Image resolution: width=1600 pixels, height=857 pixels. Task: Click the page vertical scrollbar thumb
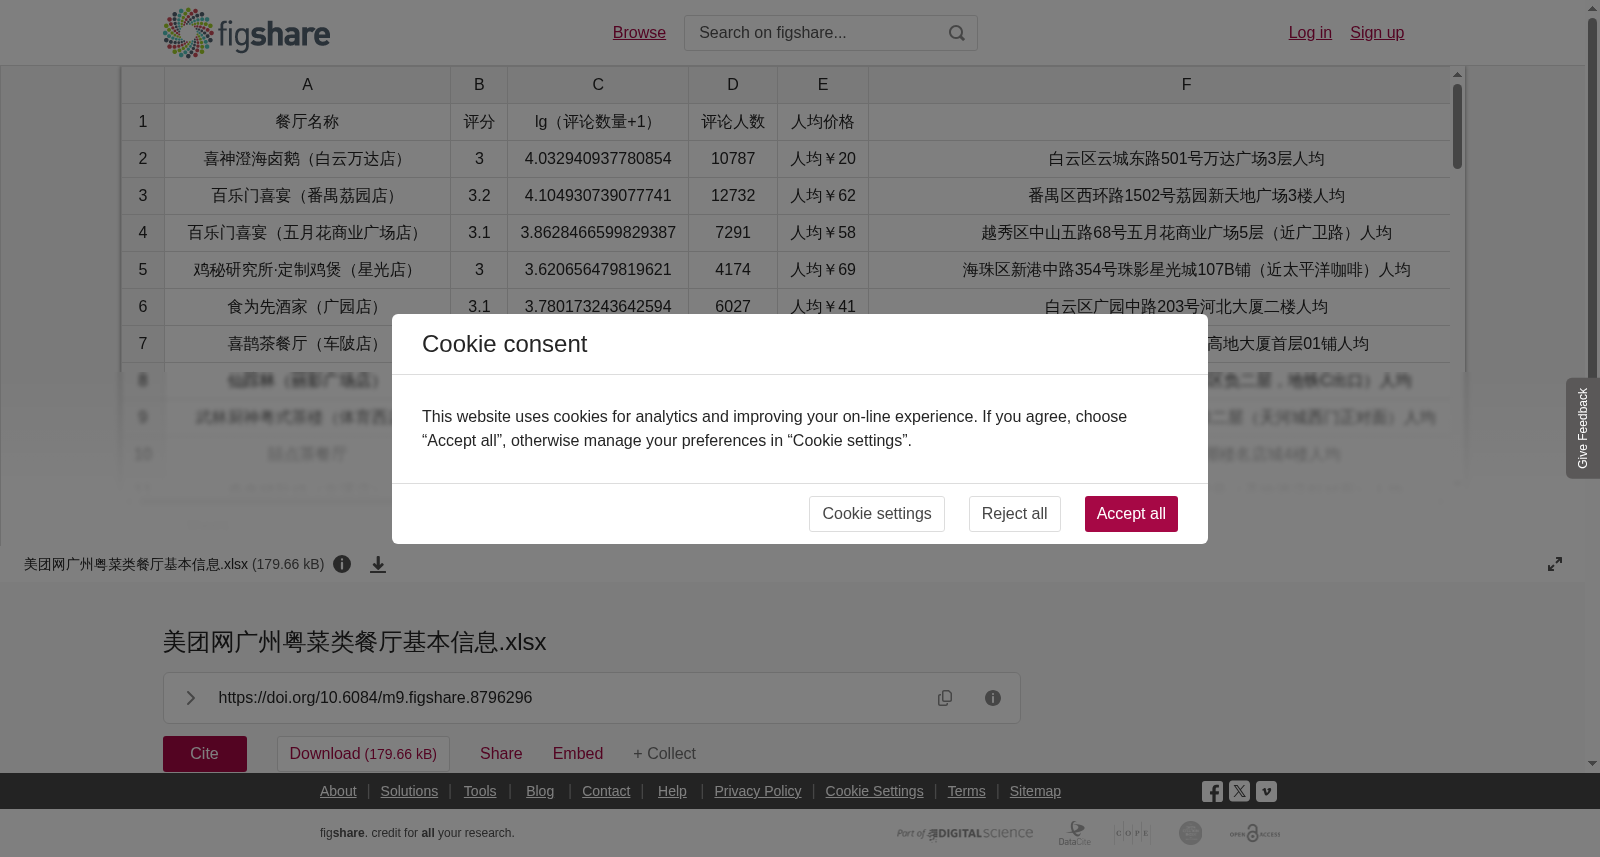click(1592, 200)
